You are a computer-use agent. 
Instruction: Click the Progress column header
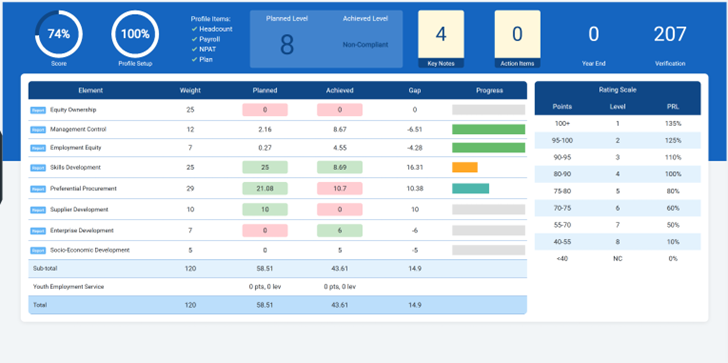point(489,91)
